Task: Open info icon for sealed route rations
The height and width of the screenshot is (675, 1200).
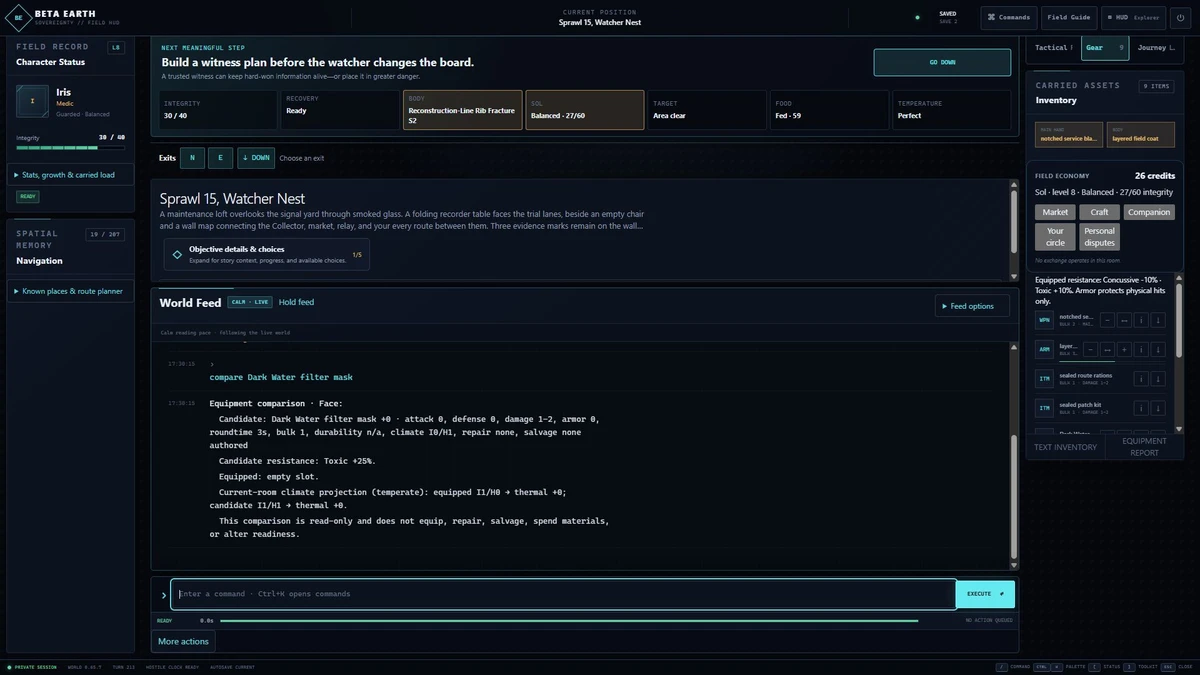Action: (x=1141, y=379)
